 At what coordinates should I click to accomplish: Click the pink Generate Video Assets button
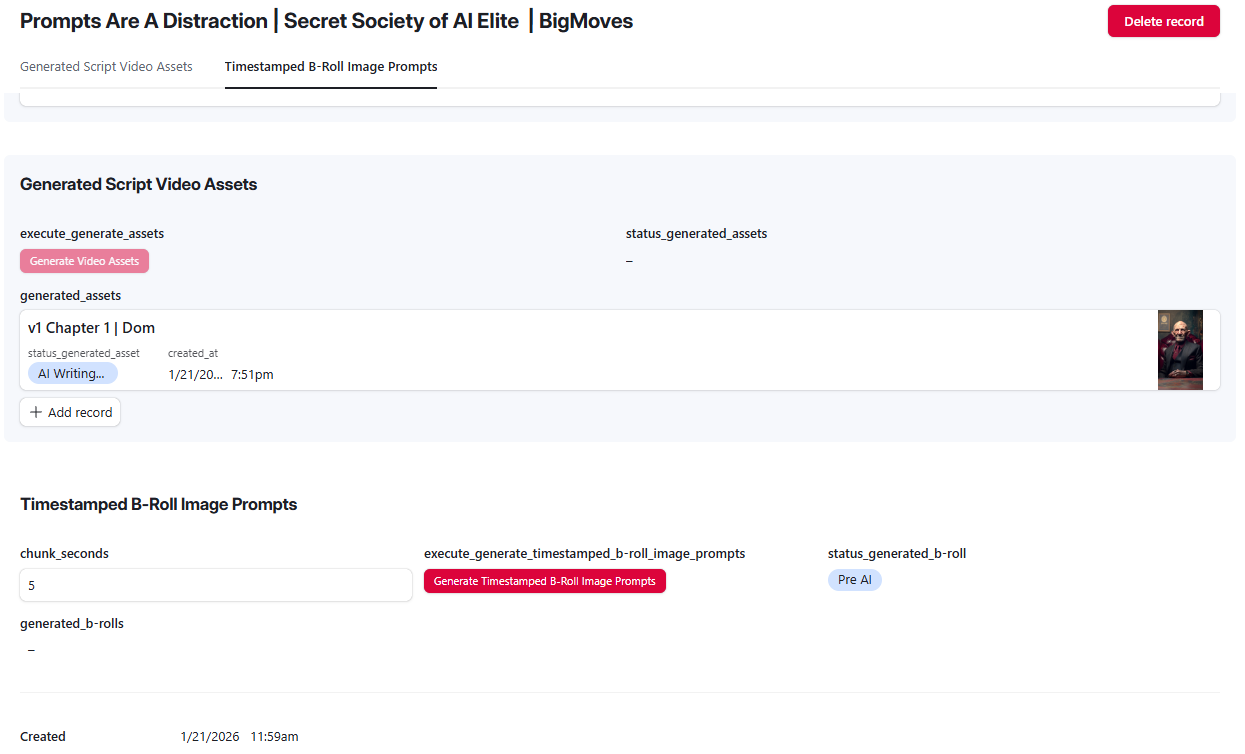coord(84,261)
